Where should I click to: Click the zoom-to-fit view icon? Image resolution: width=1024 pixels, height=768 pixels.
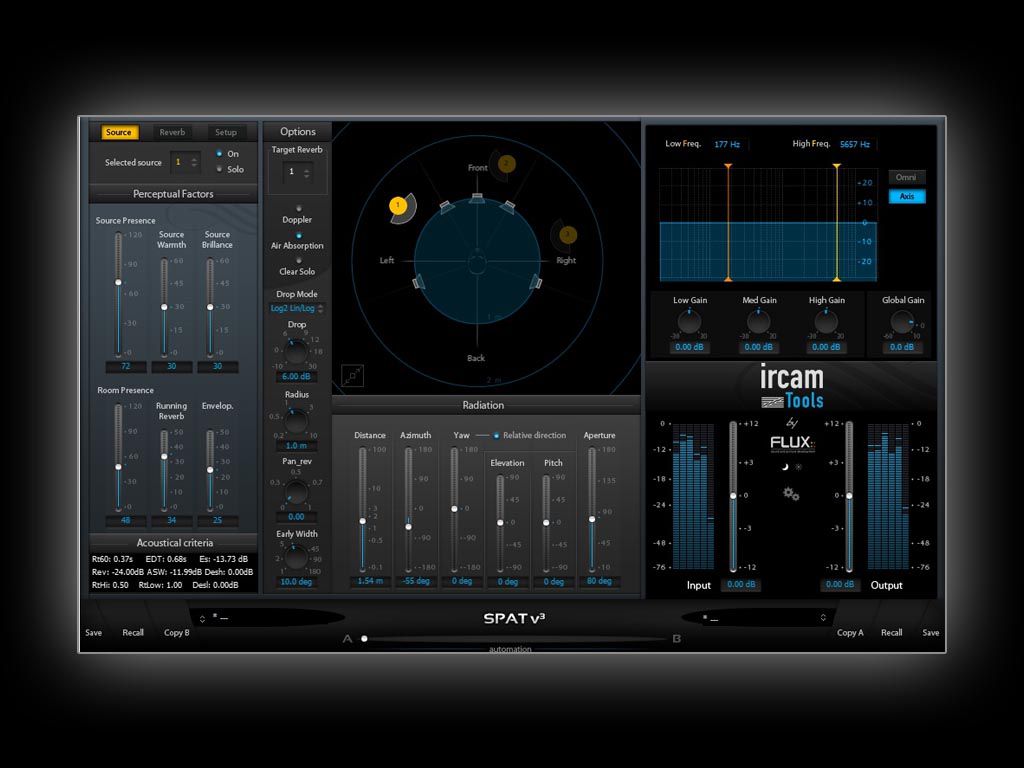pyautogui.click(x=353, y=376)
